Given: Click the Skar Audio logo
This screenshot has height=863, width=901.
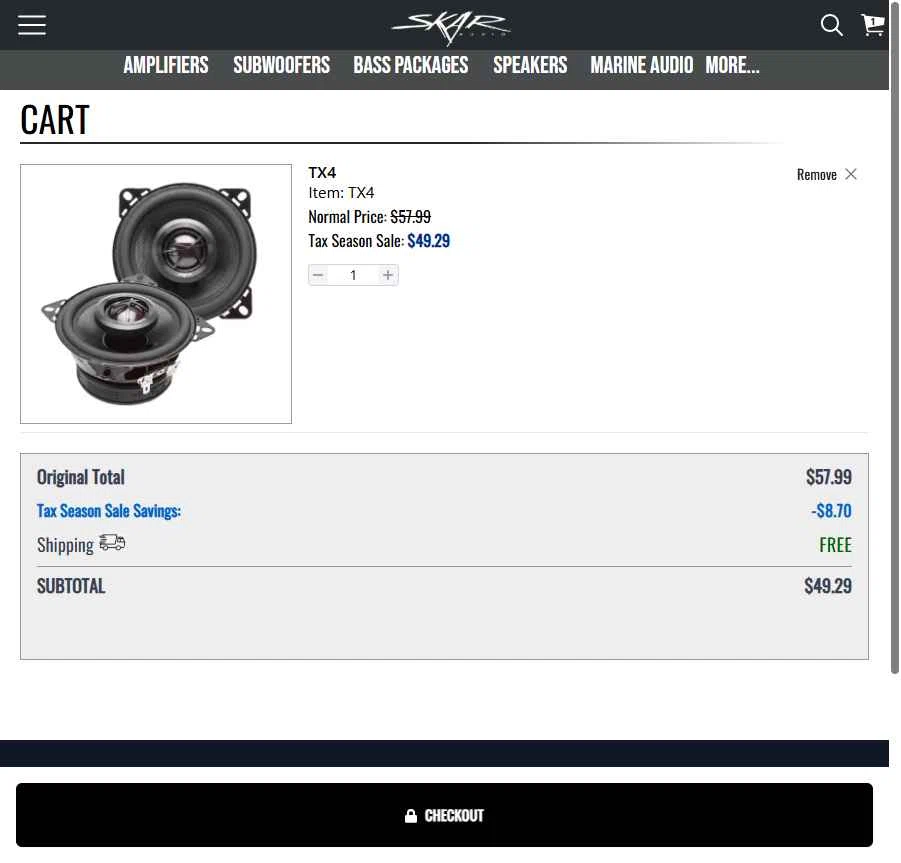Looking at the screenshot, I should click(x=450, y=26).
